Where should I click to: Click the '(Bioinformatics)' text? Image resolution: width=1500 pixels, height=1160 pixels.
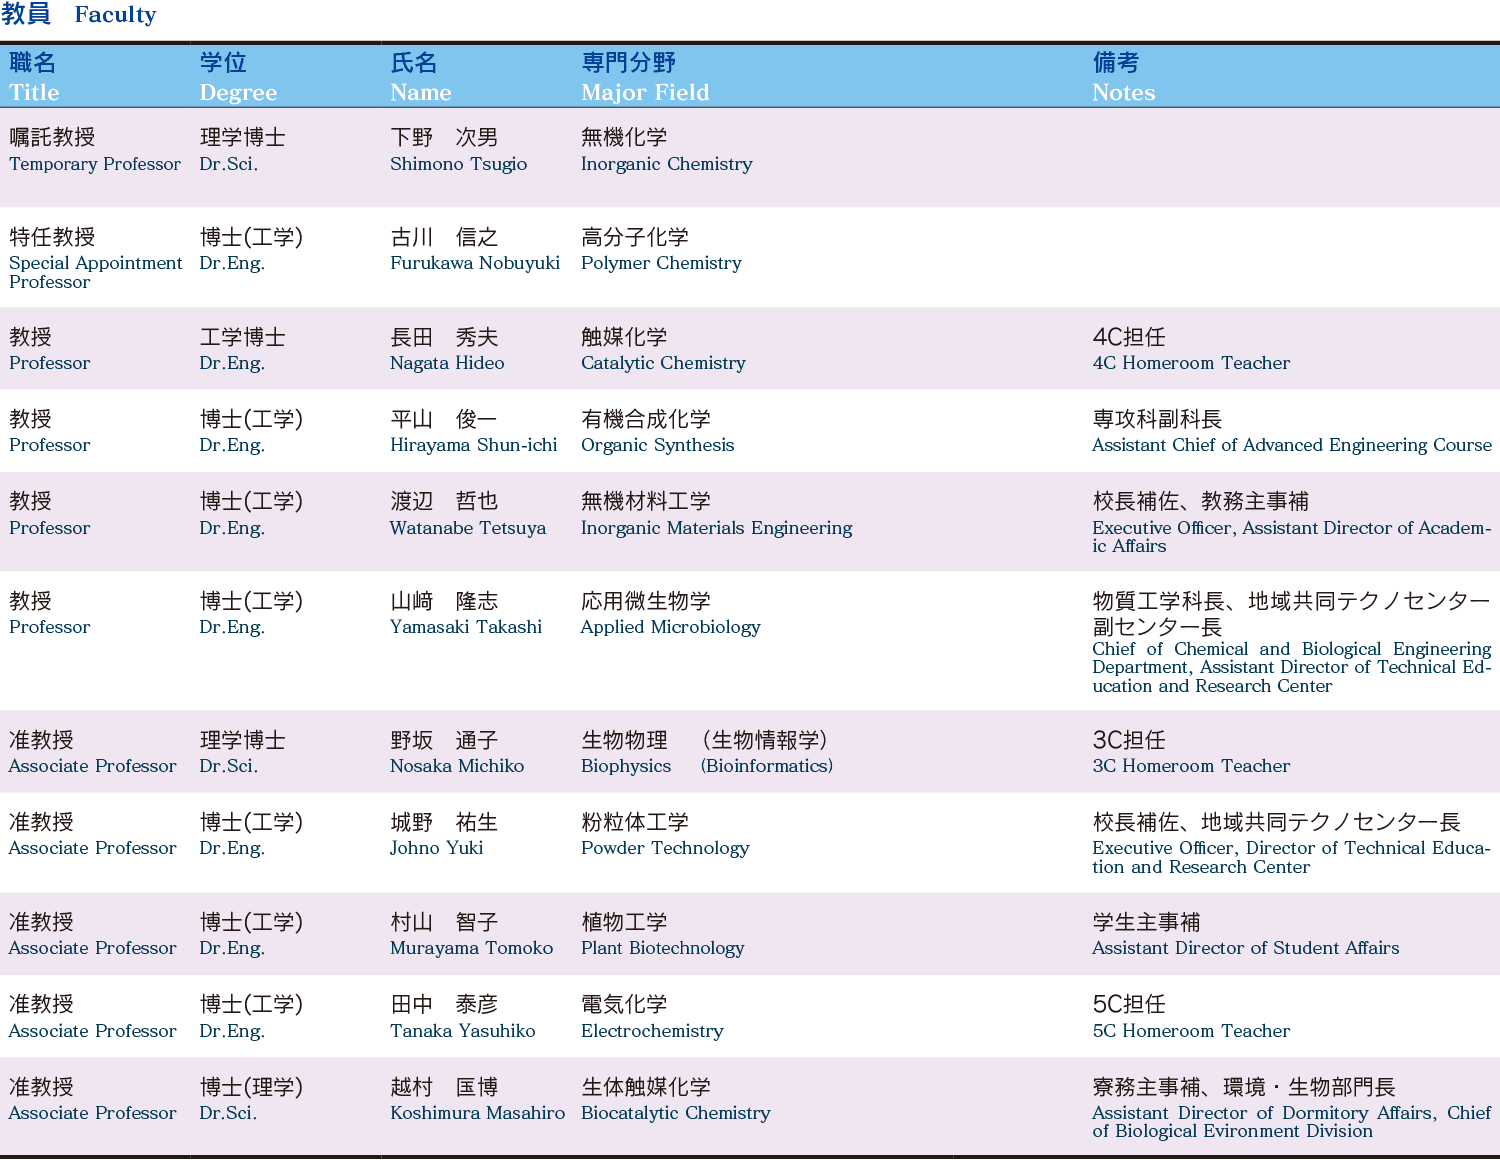[x=767, y=766]
